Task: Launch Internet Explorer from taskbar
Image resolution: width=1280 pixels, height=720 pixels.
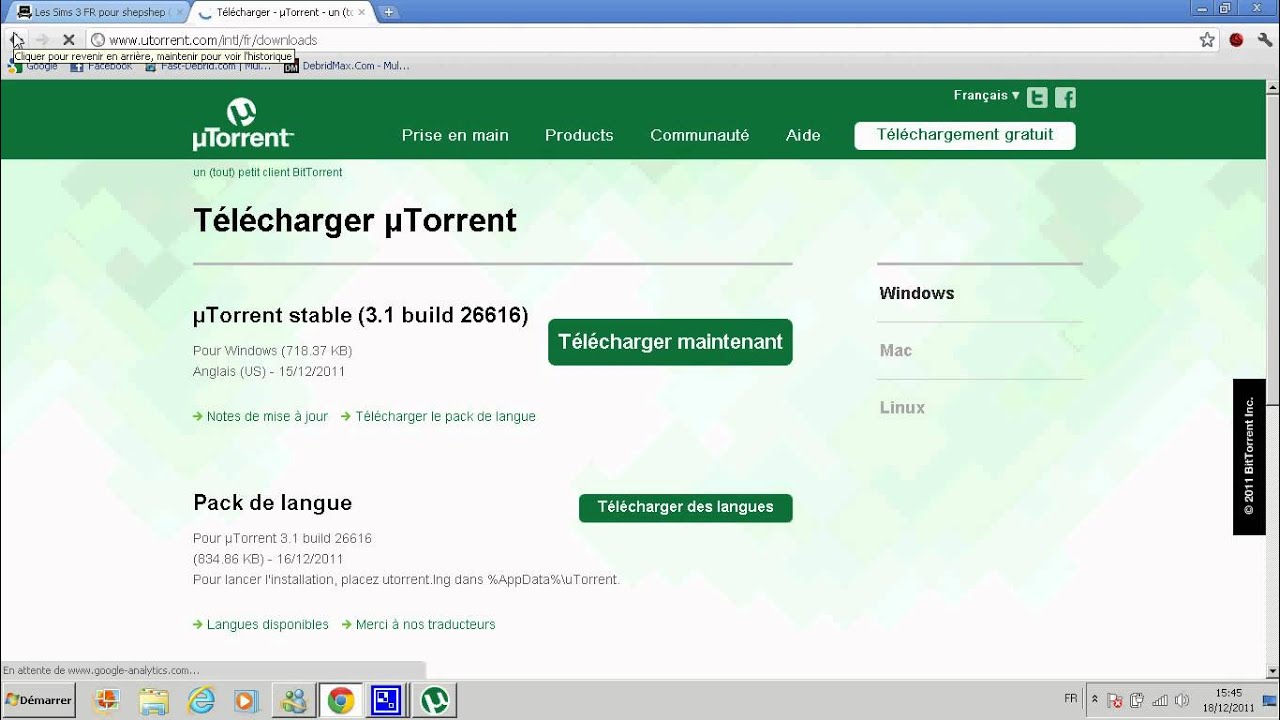Action: point(201,700)
